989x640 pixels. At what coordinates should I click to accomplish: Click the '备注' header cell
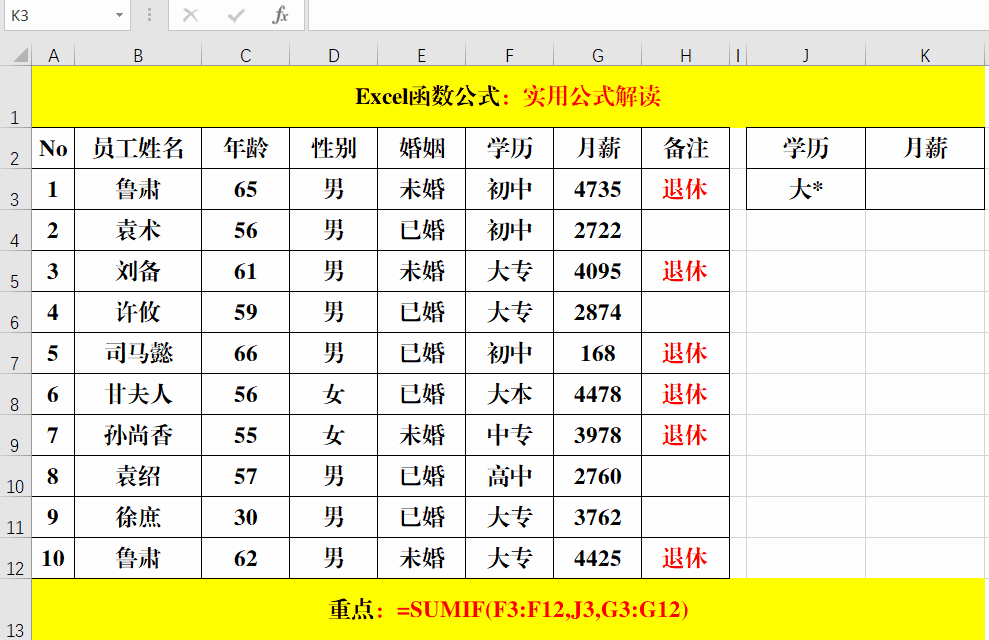click(686, 148)
